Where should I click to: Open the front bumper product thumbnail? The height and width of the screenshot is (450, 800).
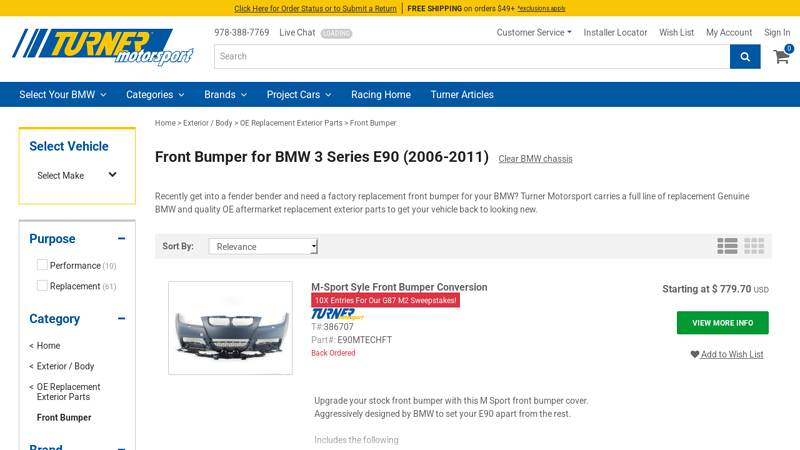230,328
